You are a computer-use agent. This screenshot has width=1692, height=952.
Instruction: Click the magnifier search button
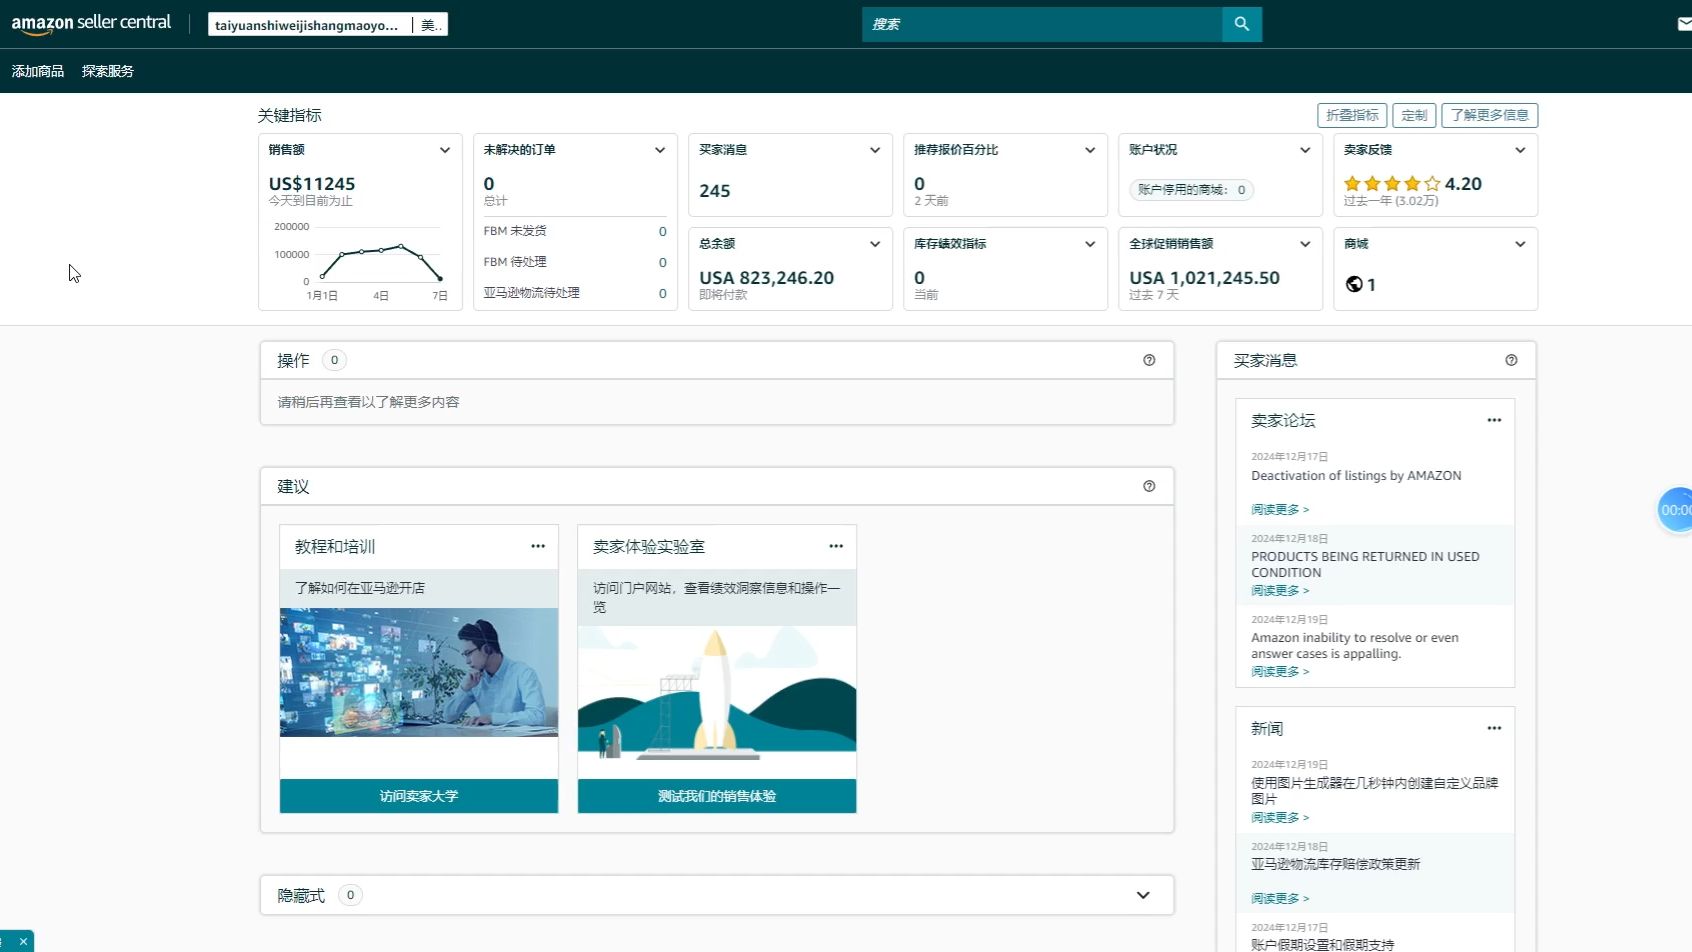[x=1241, y=24]
